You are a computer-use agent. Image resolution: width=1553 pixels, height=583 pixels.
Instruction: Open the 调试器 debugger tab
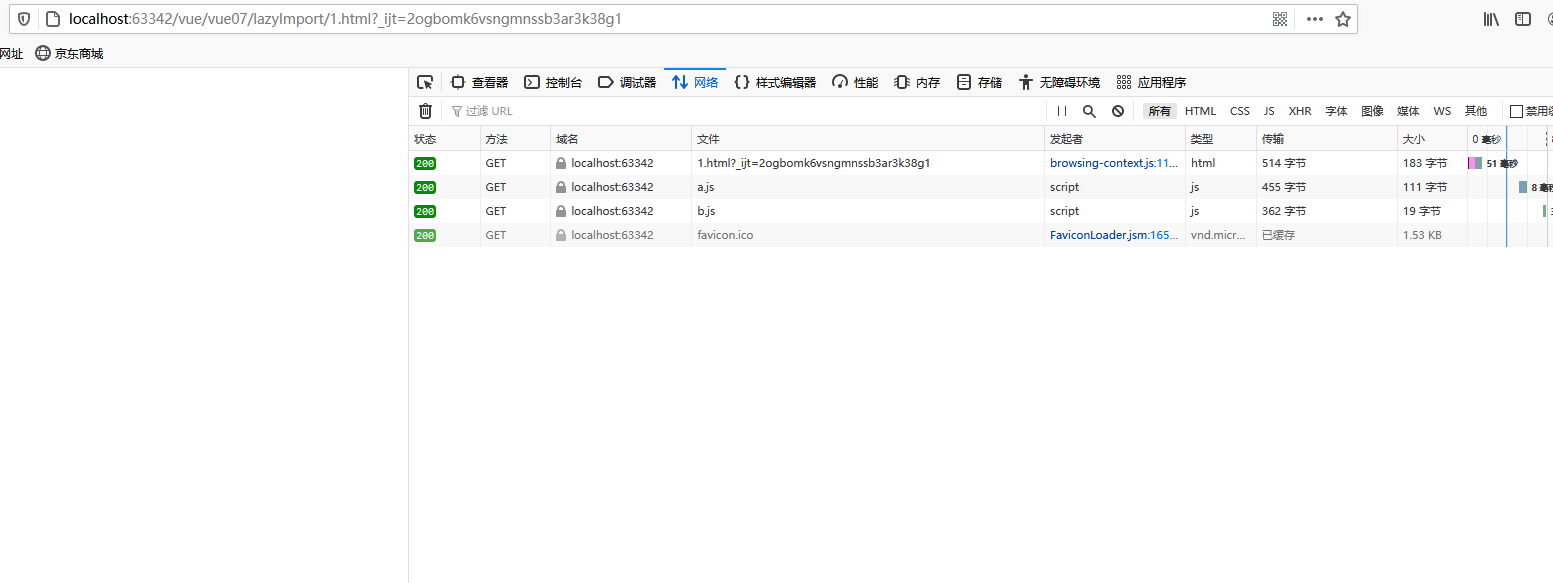(x=627, y=82)
